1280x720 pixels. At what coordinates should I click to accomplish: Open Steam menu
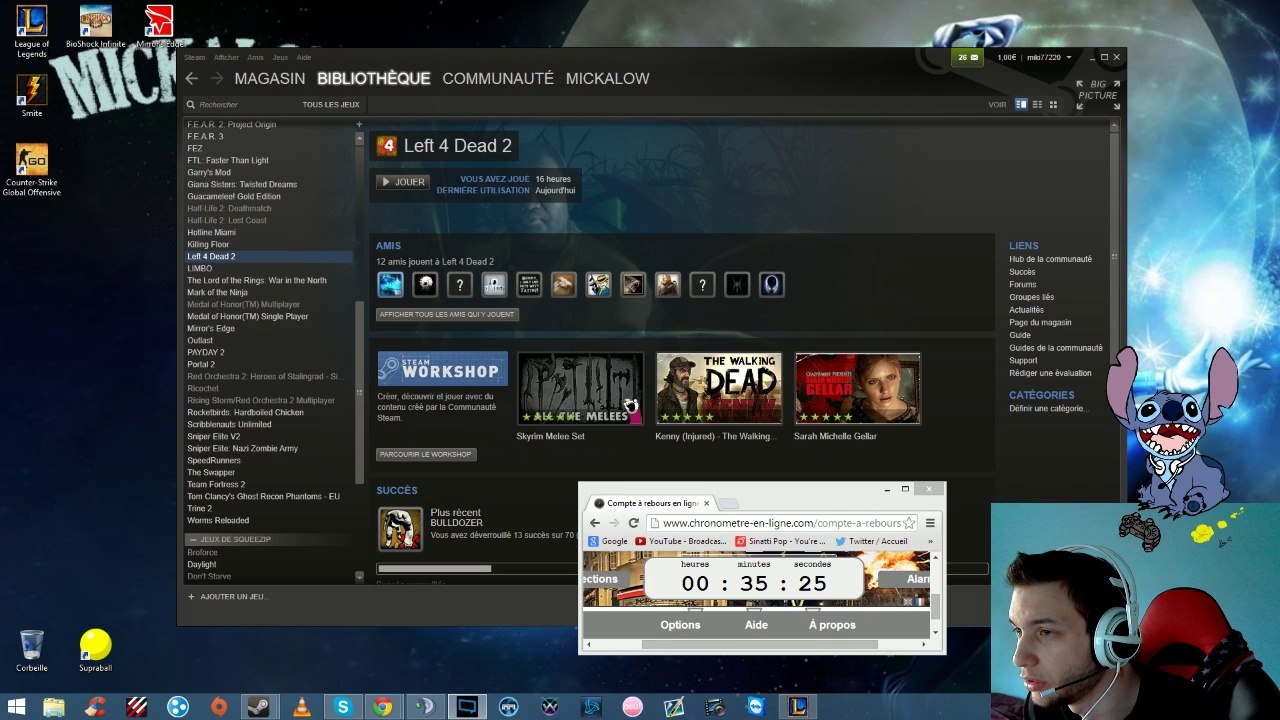[x=194, y=57]
